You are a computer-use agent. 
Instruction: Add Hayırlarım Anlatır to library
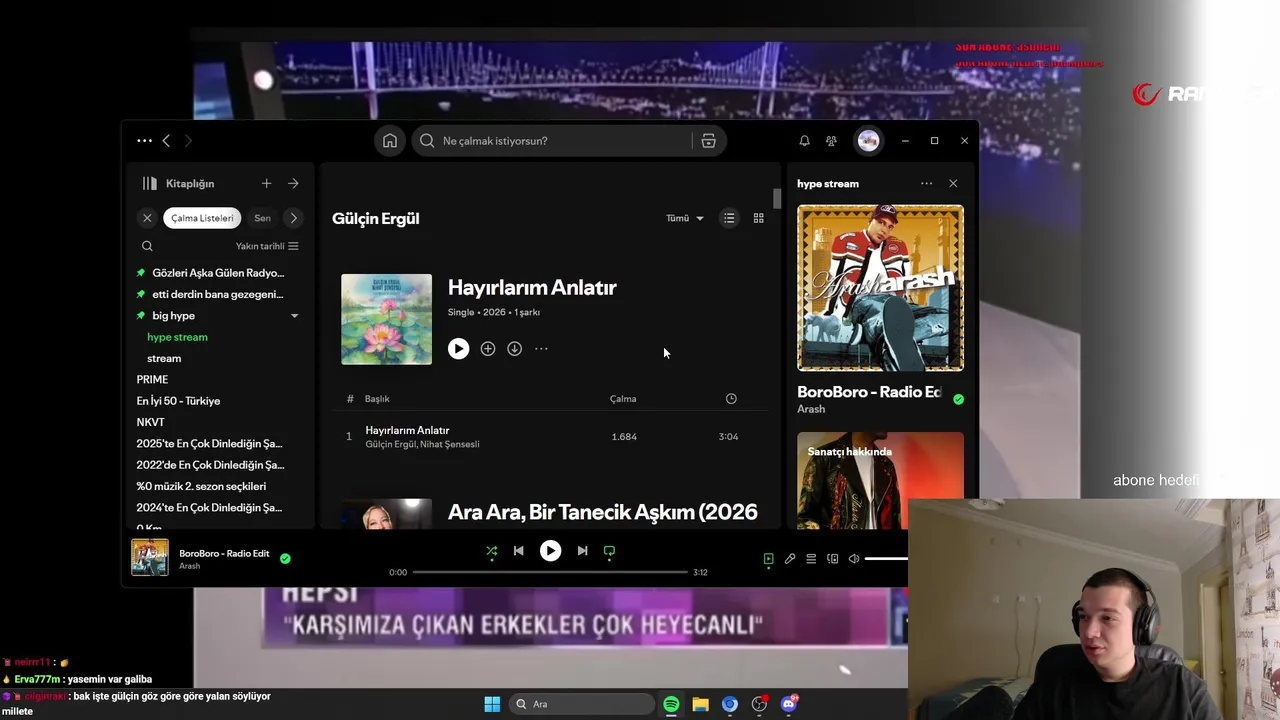point(487,349)
